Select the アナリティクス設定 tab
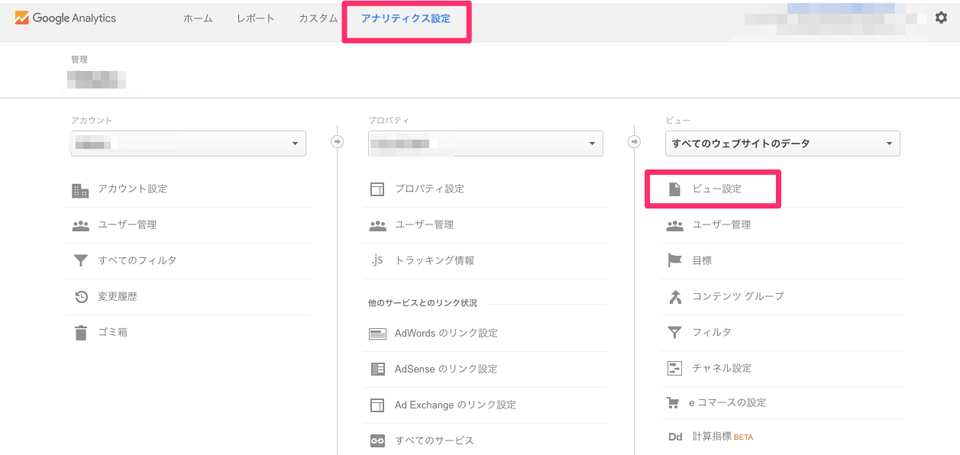Viewport: 960px width, 455px height. click(405, 19)
